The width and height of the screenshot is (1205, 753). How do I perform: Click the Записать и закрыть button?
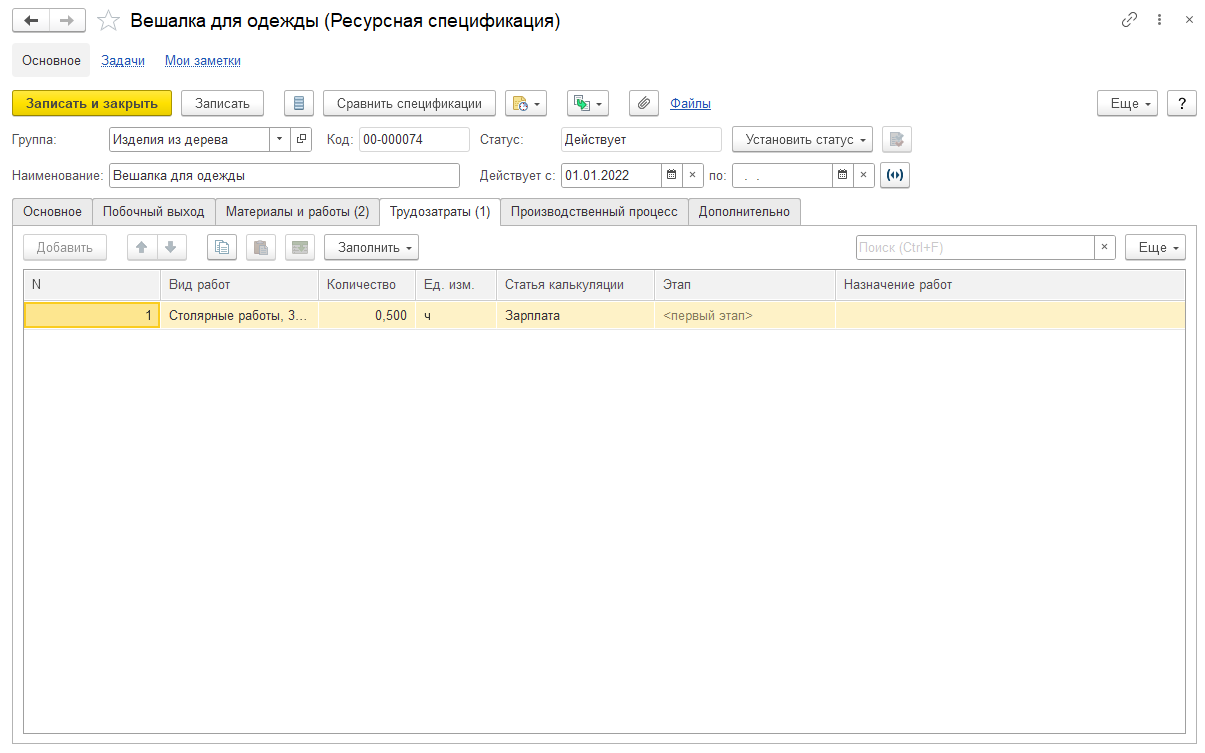(x=92, y=103)
